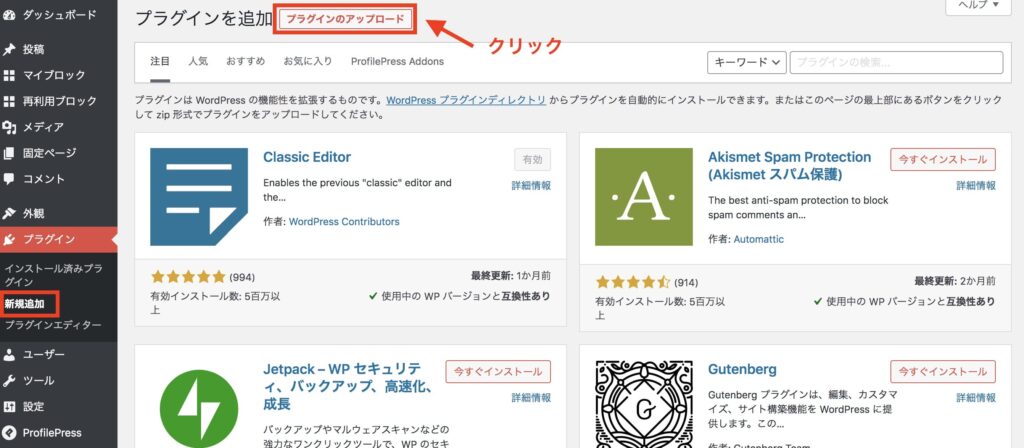This screenshot has height=448, width=1024.
Task: Open the Jetpack plugin title link
Action: (x=348, y=387)
